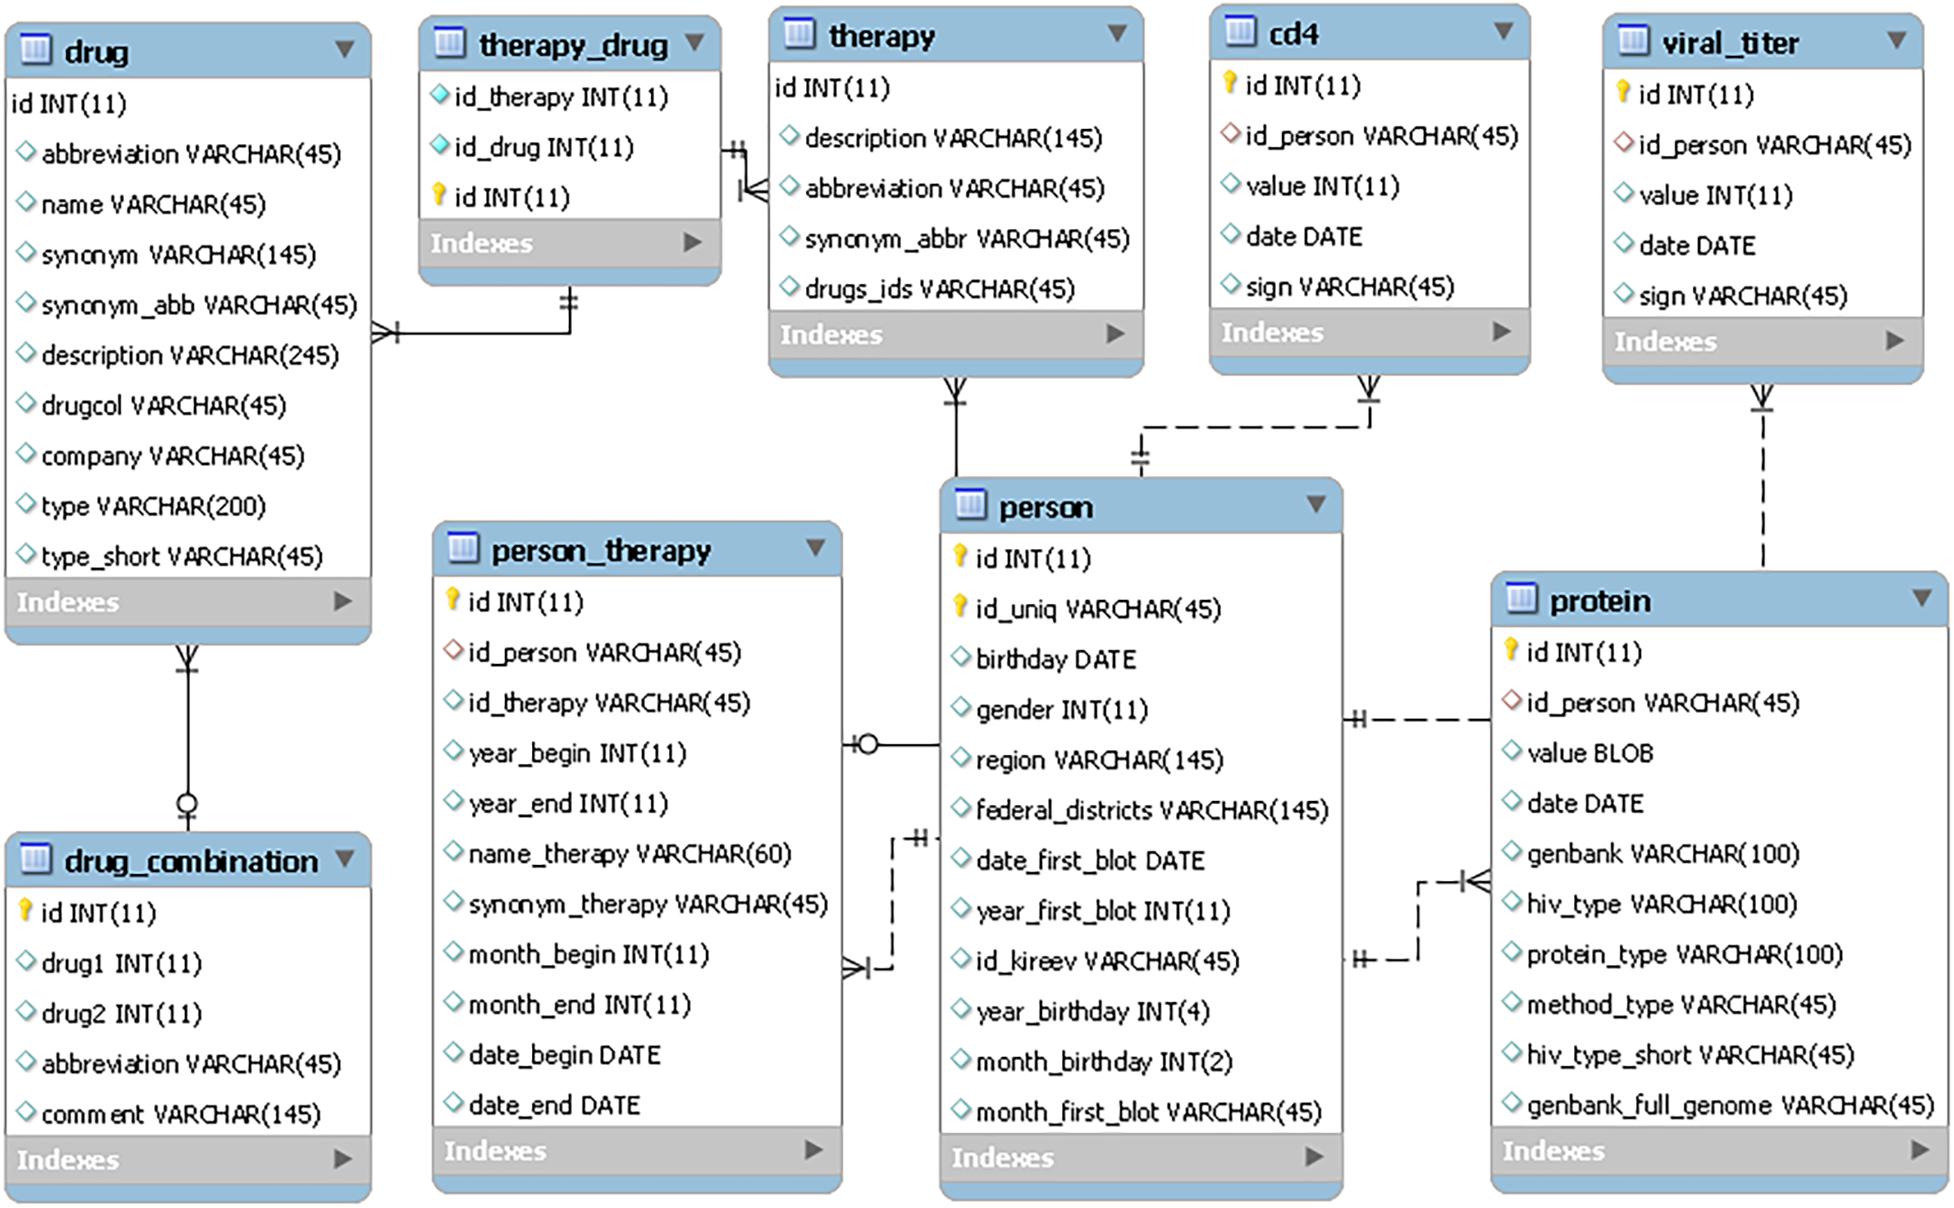This screenshot has width=1954, height=1208.
Task: Expand Indexes section of therapy_drug table
Action: (692, 242)
